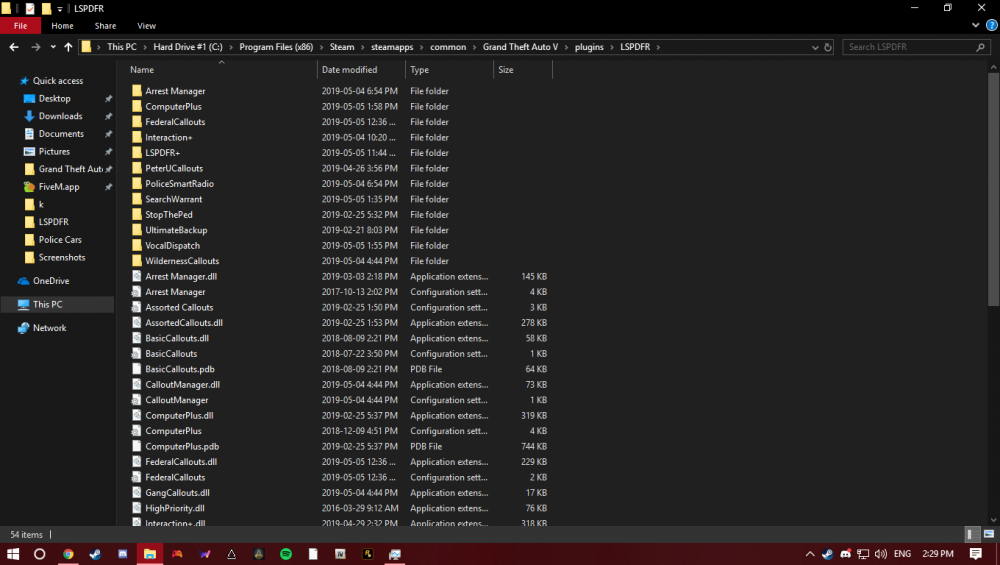The height and width of the screenshot is (565, 1000).
Task: Go up one folder level
Action: pyautogui.click(x=68, y=47)
